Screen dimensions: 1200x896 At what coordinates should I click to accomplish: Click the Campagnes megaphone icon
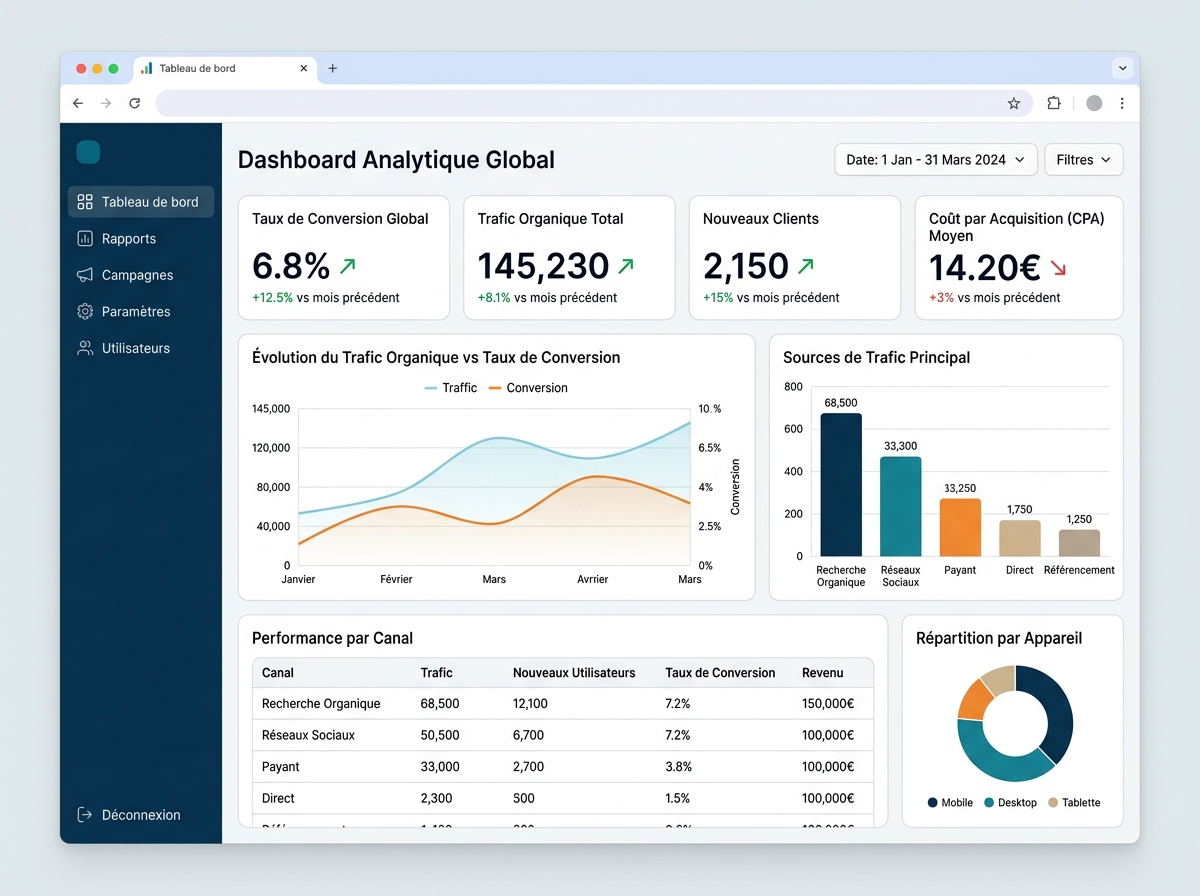coord(85,275)
